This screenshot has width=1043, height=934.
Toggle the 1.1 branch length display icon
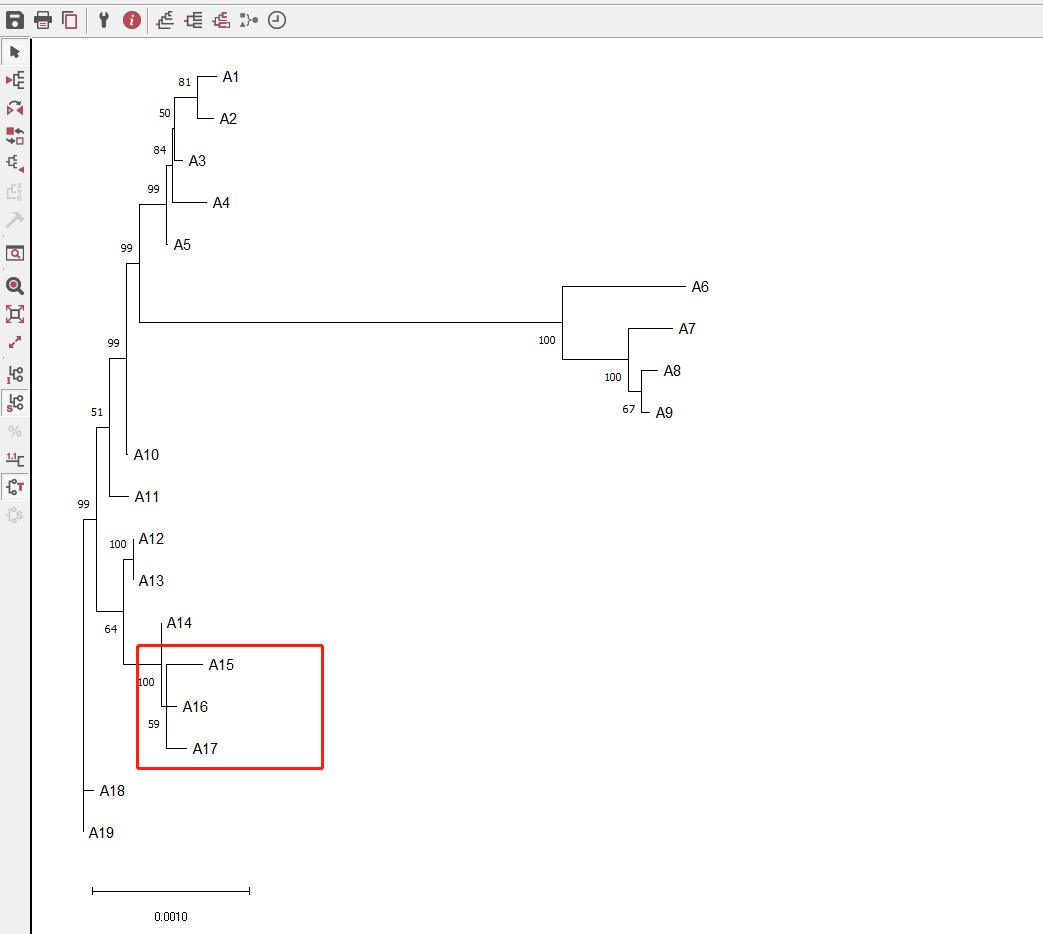[15, 459]
